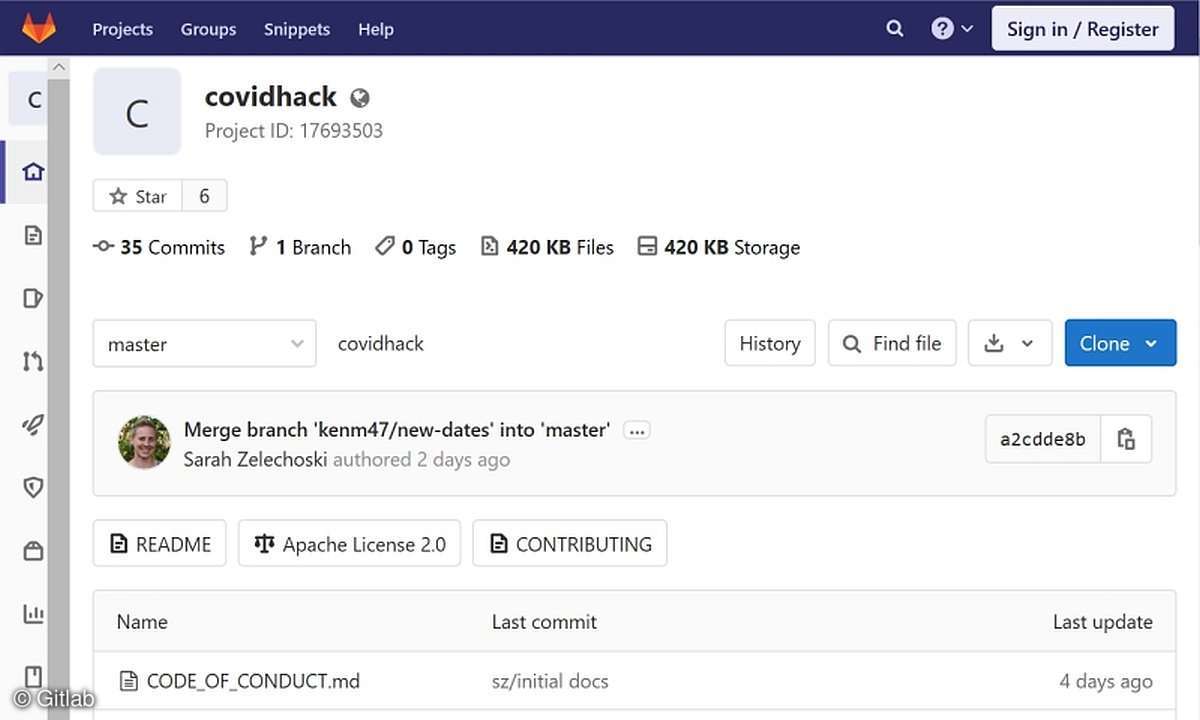The image size is (1200, 720).
Task: View the 0 Tags link
Action: [415, 247]
